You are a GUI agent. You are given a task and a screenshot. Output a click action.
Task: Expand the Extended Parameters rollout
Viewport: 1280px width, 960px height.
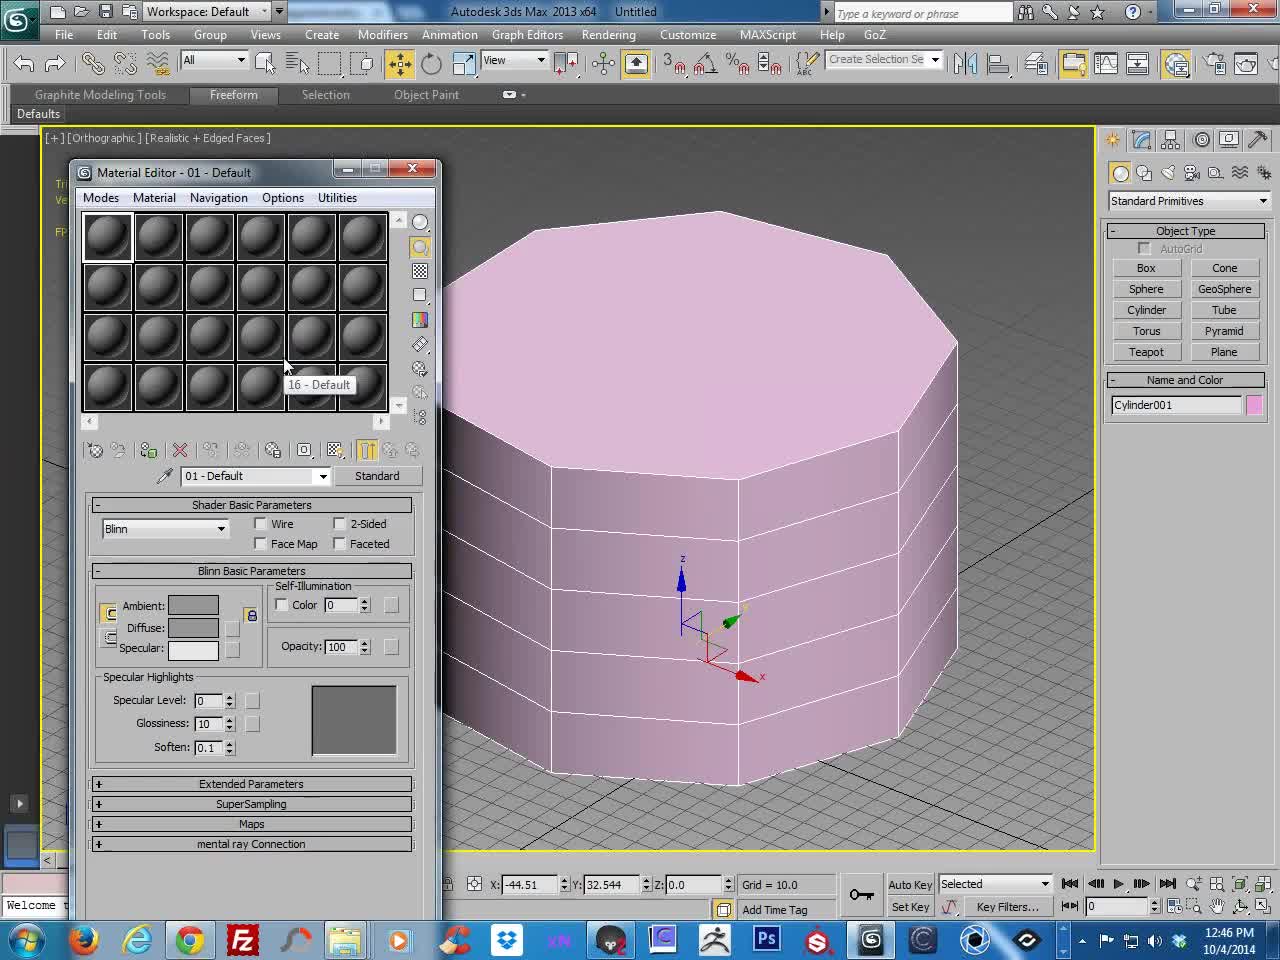(251, 784)
